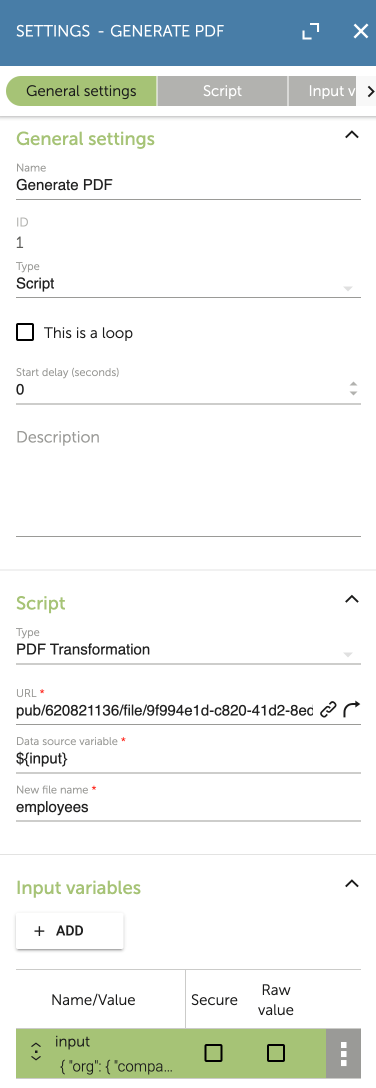376x1088 pixels.
Task: Click the link icon beside URL
Action: point(329,709)
